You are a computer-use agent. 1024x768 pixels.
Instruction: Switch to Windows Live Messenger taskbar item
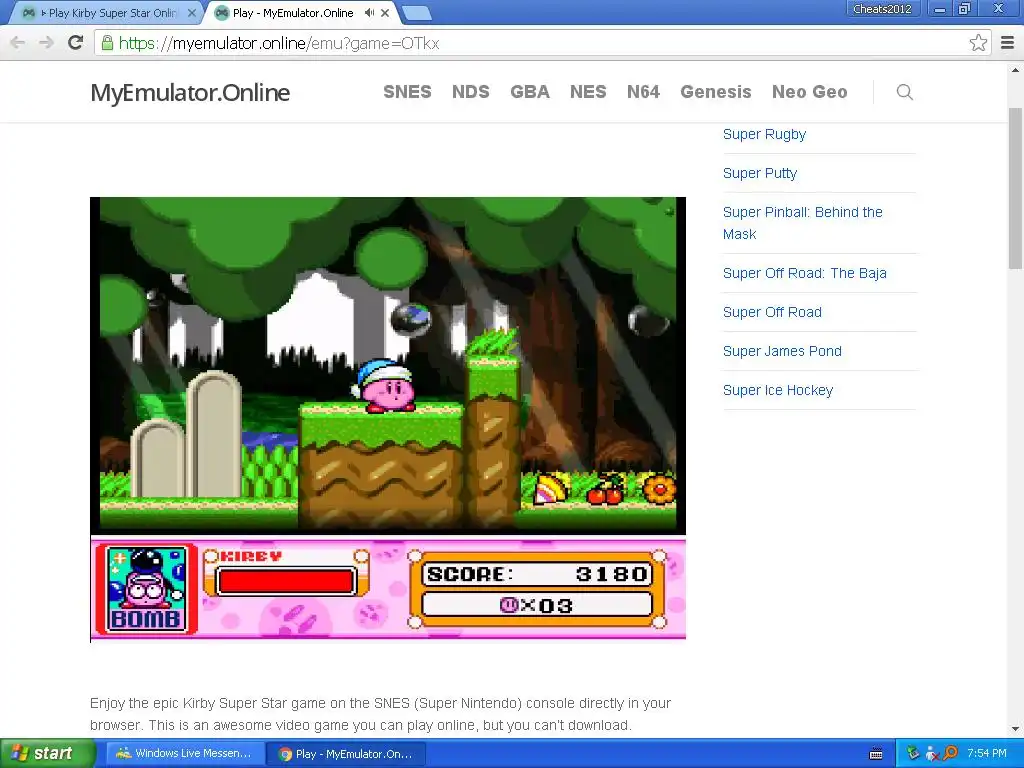184,754
